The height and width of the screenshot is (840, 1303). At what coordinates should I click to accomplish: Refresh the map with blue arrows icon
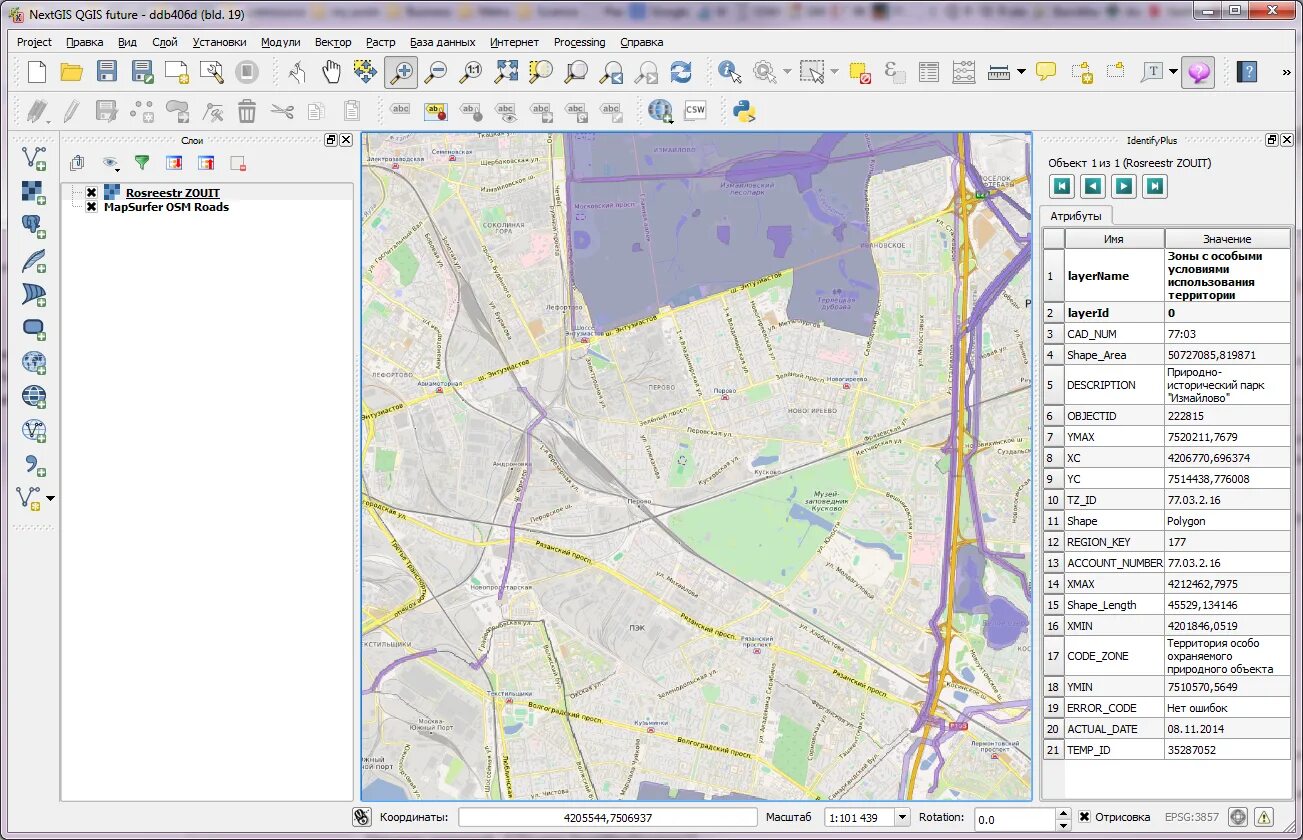point(681,72)
